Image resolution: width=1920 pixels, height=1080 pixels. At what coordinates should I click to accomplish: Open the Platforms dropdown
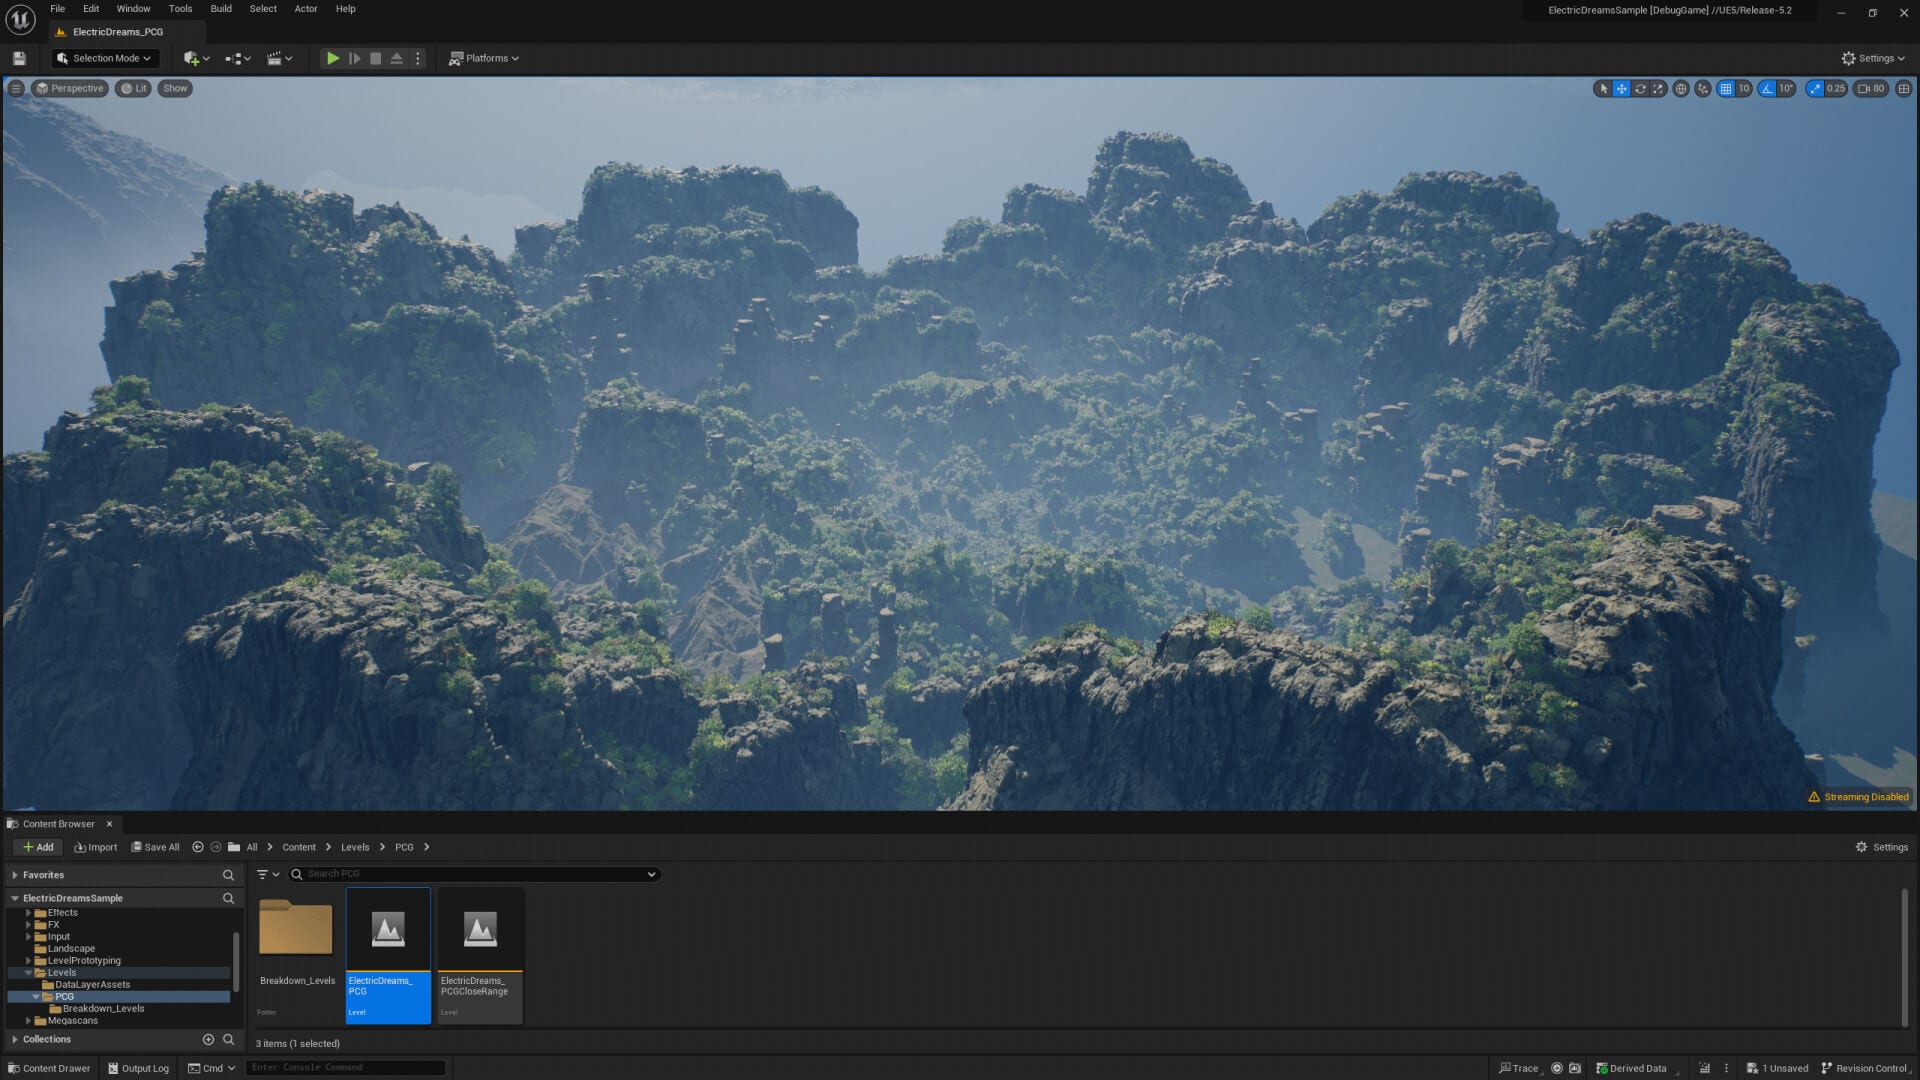[x=484, y=58]
